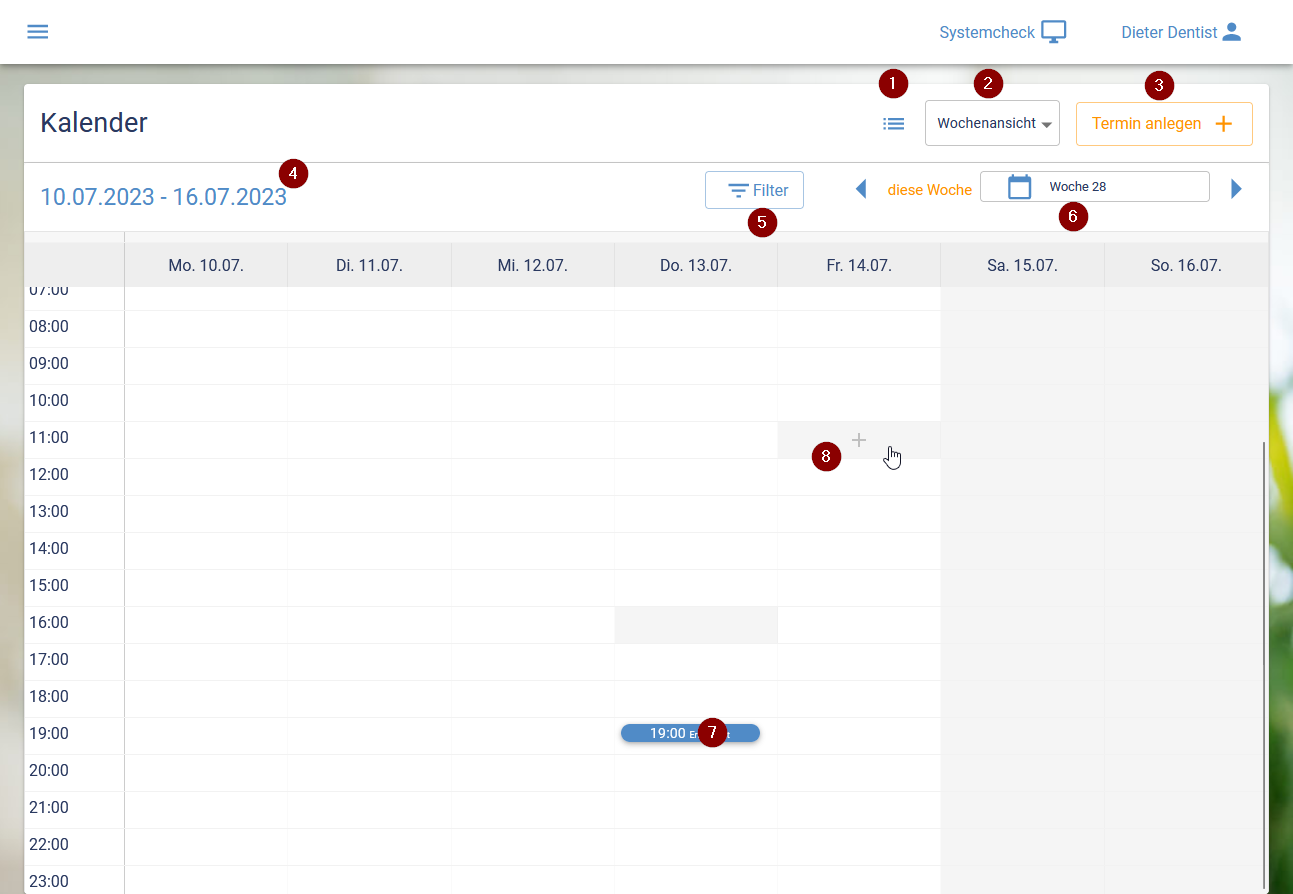Open the 19:00 appointment on Do. 13.07
Image resolution: width=1293 pixels, height=894 pixels.
pos(690,733)
